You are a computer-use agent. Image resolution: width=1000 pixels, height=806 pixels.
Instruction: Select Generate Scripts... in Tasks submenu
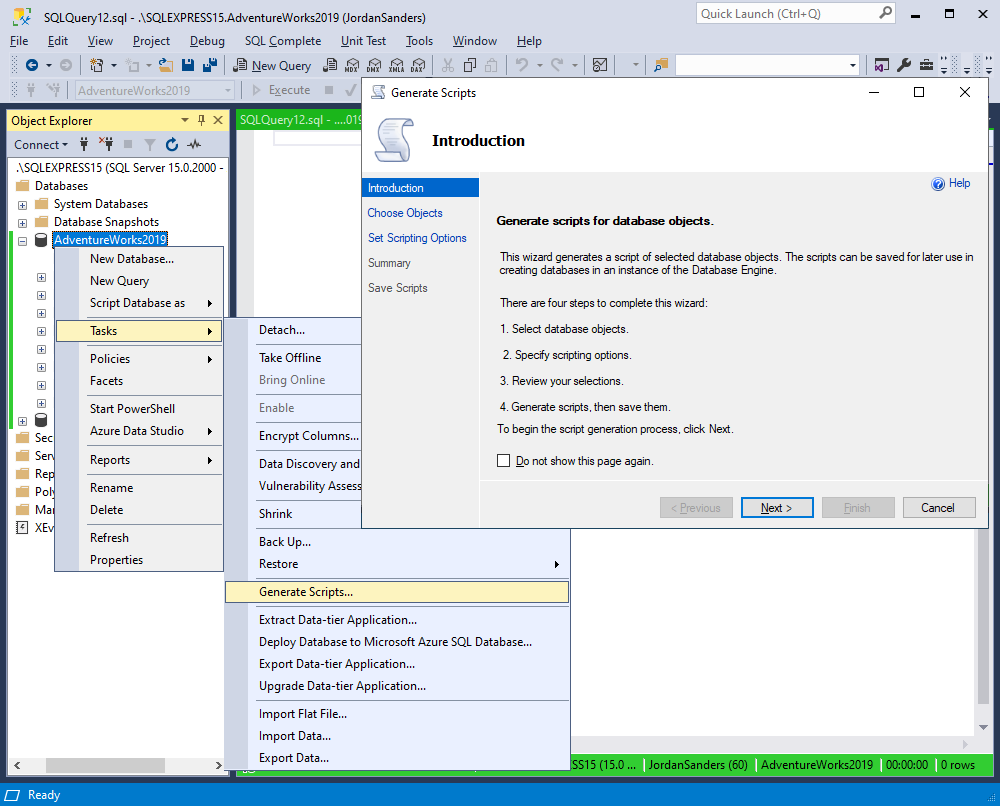(397, 592)
